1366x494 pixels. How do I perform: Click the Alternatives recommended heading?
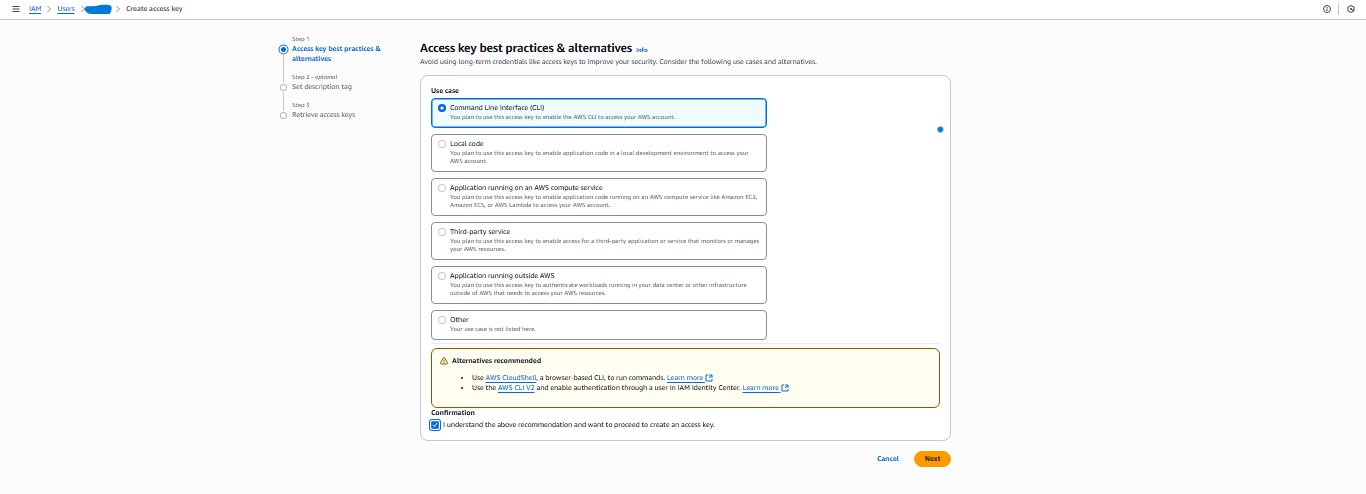tap(496, 360)
